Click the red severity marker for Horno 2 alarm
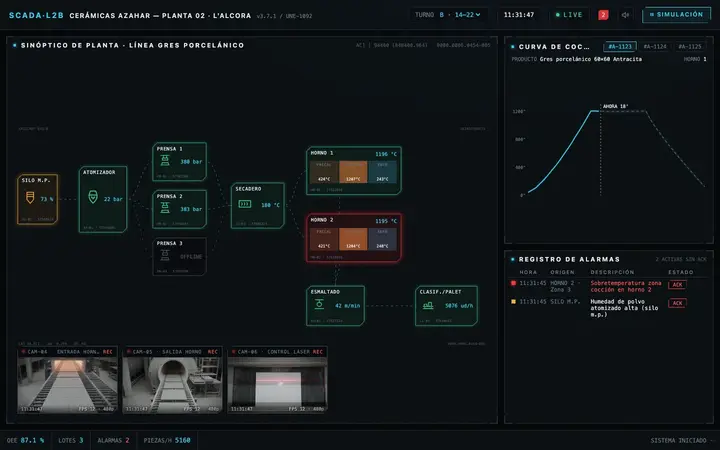This screenshot has height=450, width=720. [x=513, y=283]
